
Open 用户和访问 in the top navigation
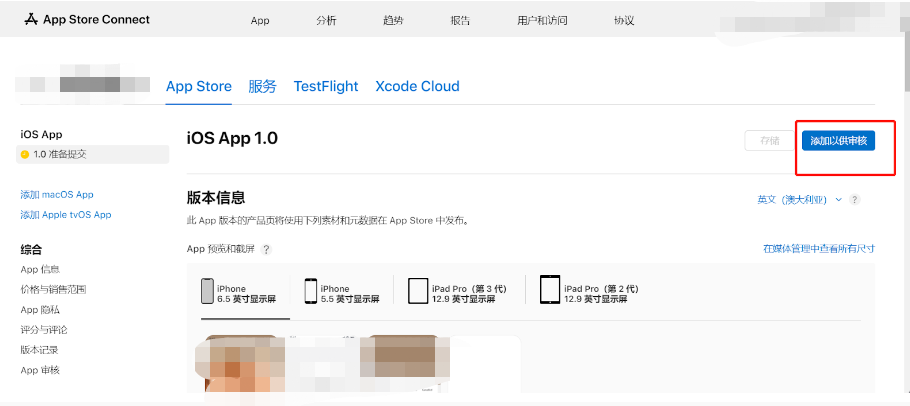(x=542, y=21)
